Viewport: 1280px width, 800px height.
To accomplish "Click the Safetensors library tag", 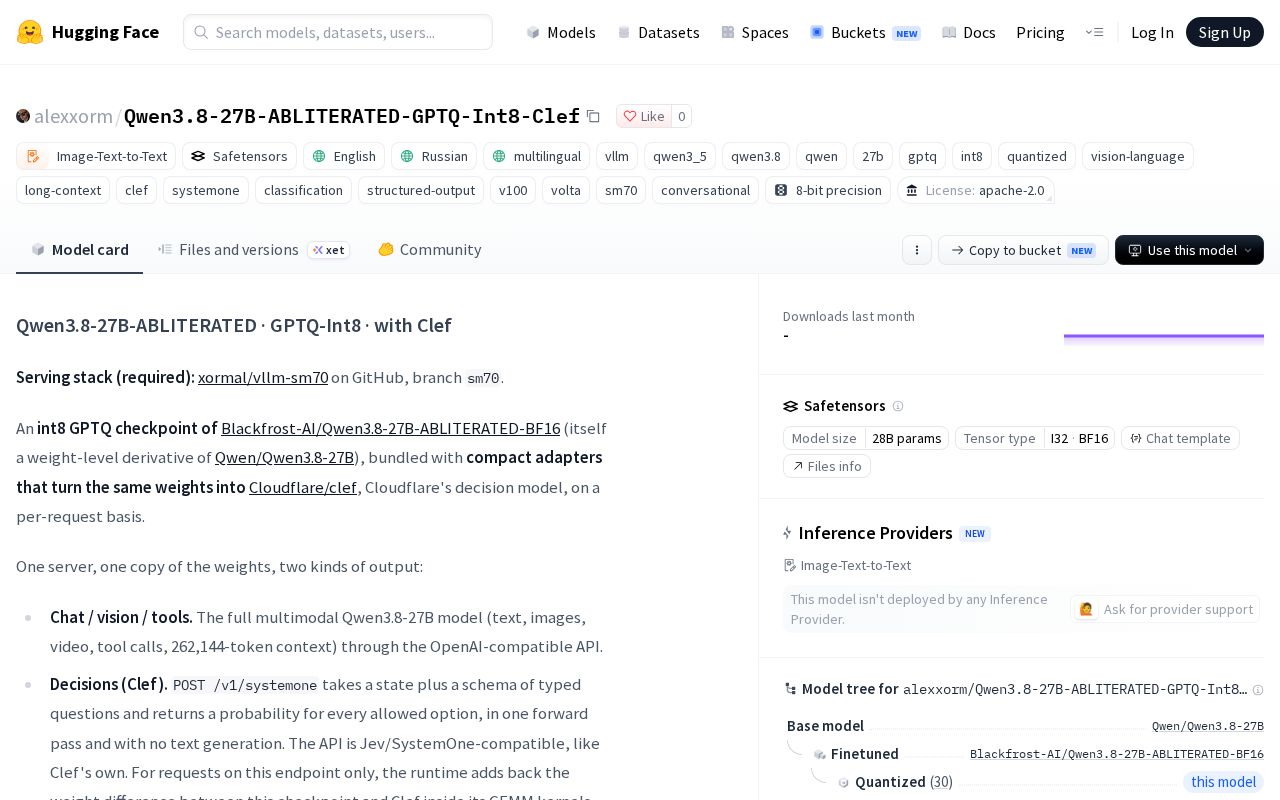I will 239,156.
